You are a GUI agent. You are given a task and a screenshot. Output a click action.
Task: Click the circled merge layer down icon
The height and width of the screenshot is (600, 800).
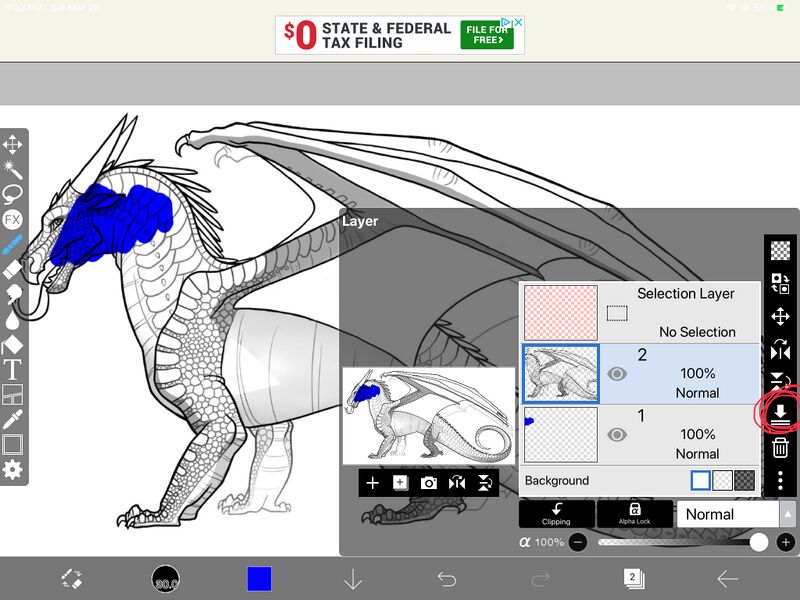tap(780, 413)
